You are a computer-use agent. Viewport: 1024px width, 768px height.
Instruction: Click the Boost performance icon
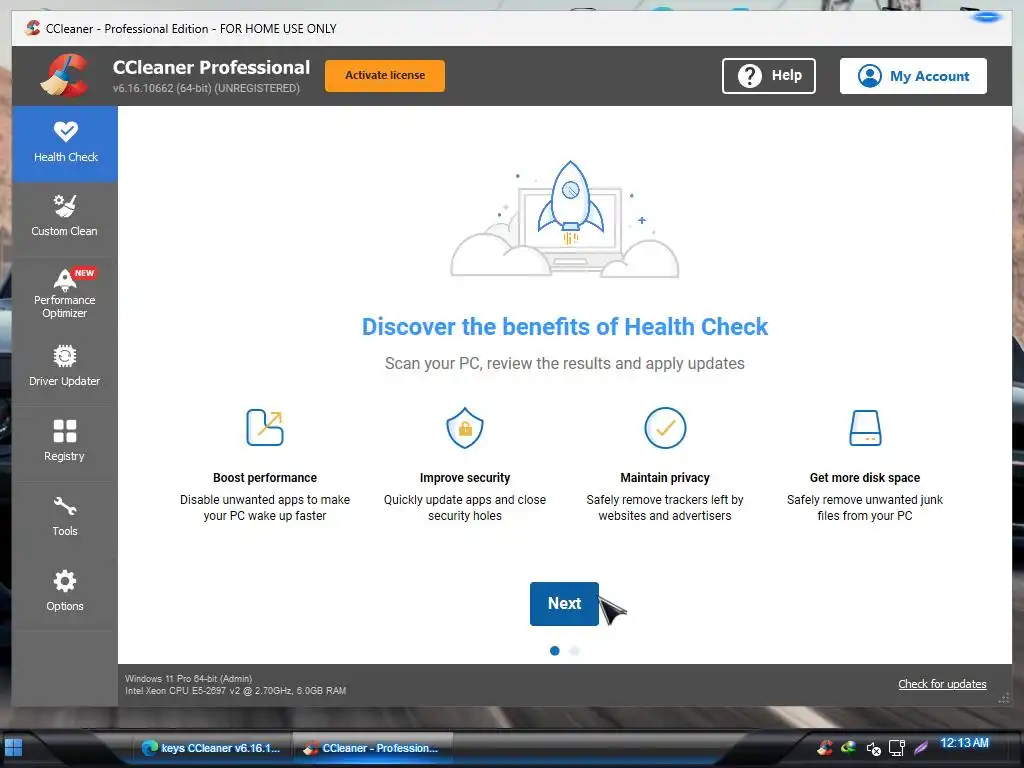point(264,428)
